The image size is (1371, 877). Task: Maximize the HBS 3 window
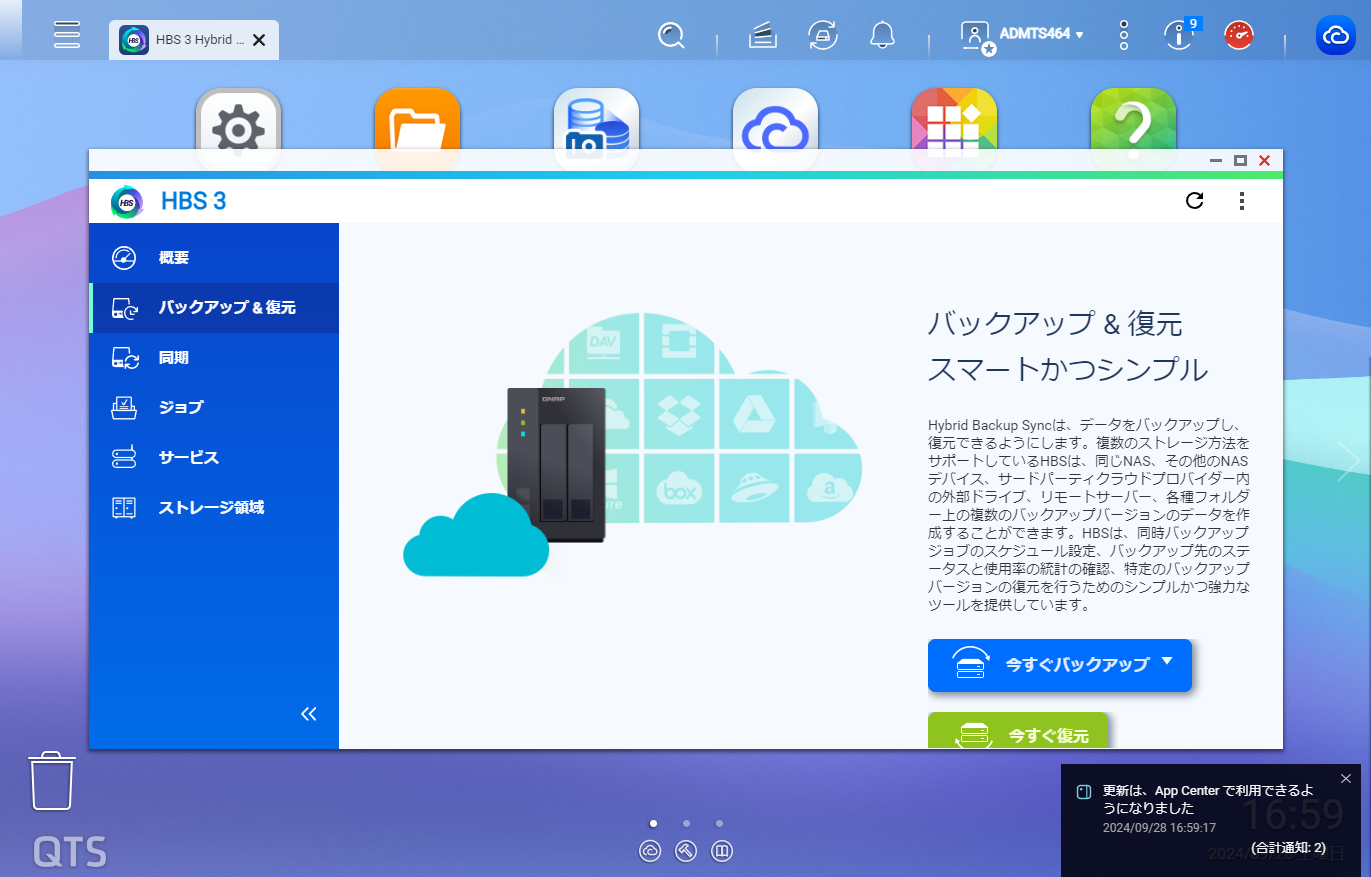tap(1241, 161)
